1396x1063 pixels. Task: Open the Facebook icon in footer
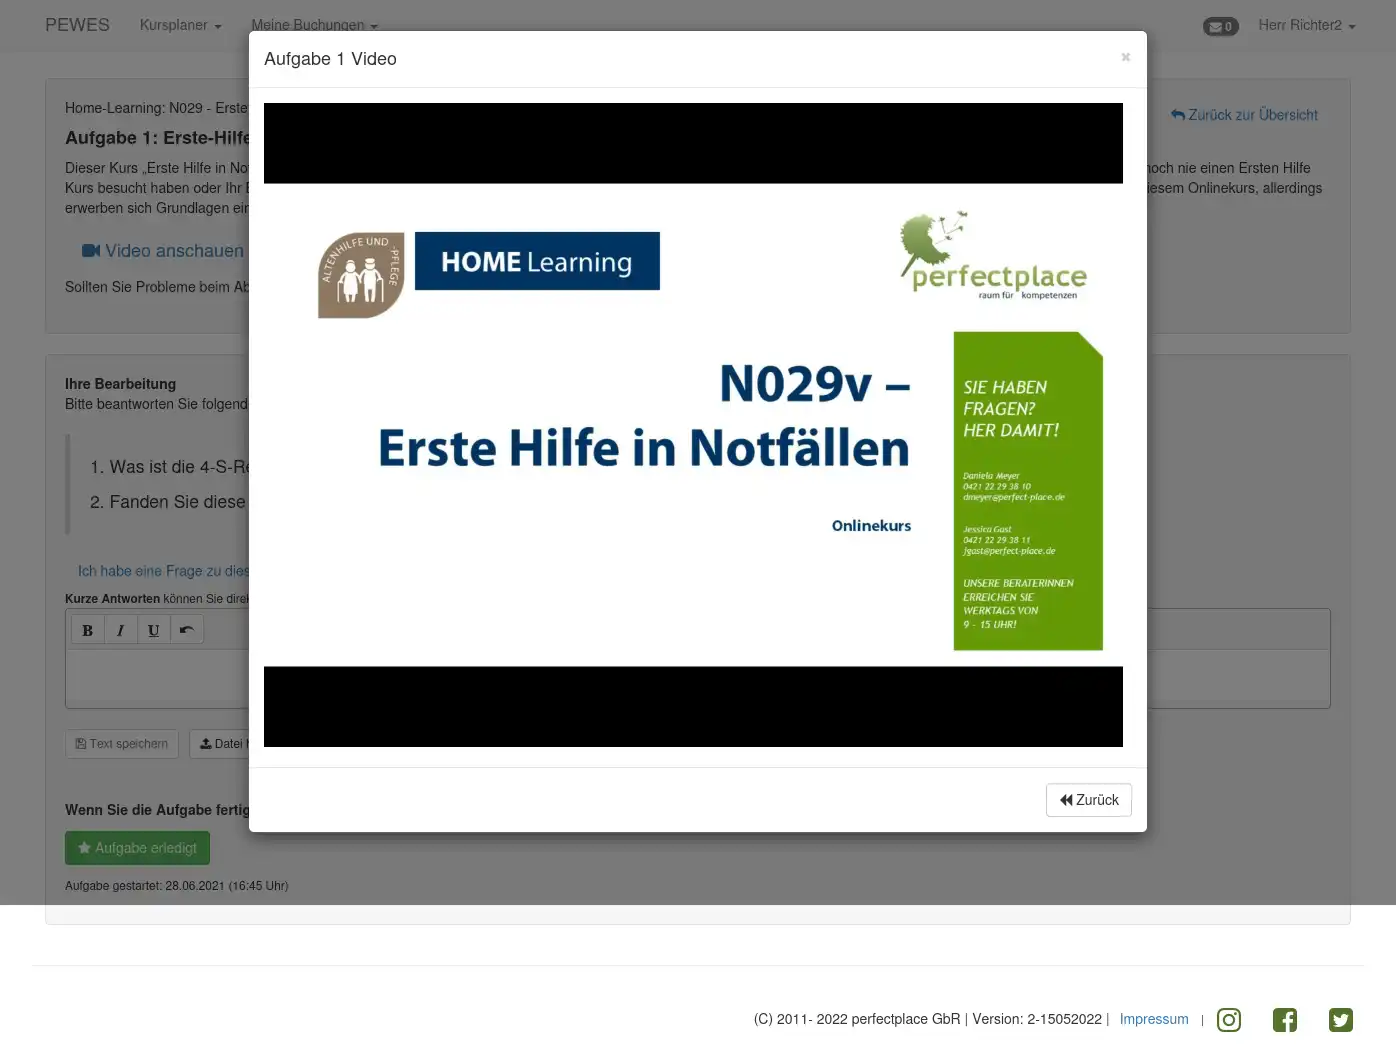pos(1285,1020)
